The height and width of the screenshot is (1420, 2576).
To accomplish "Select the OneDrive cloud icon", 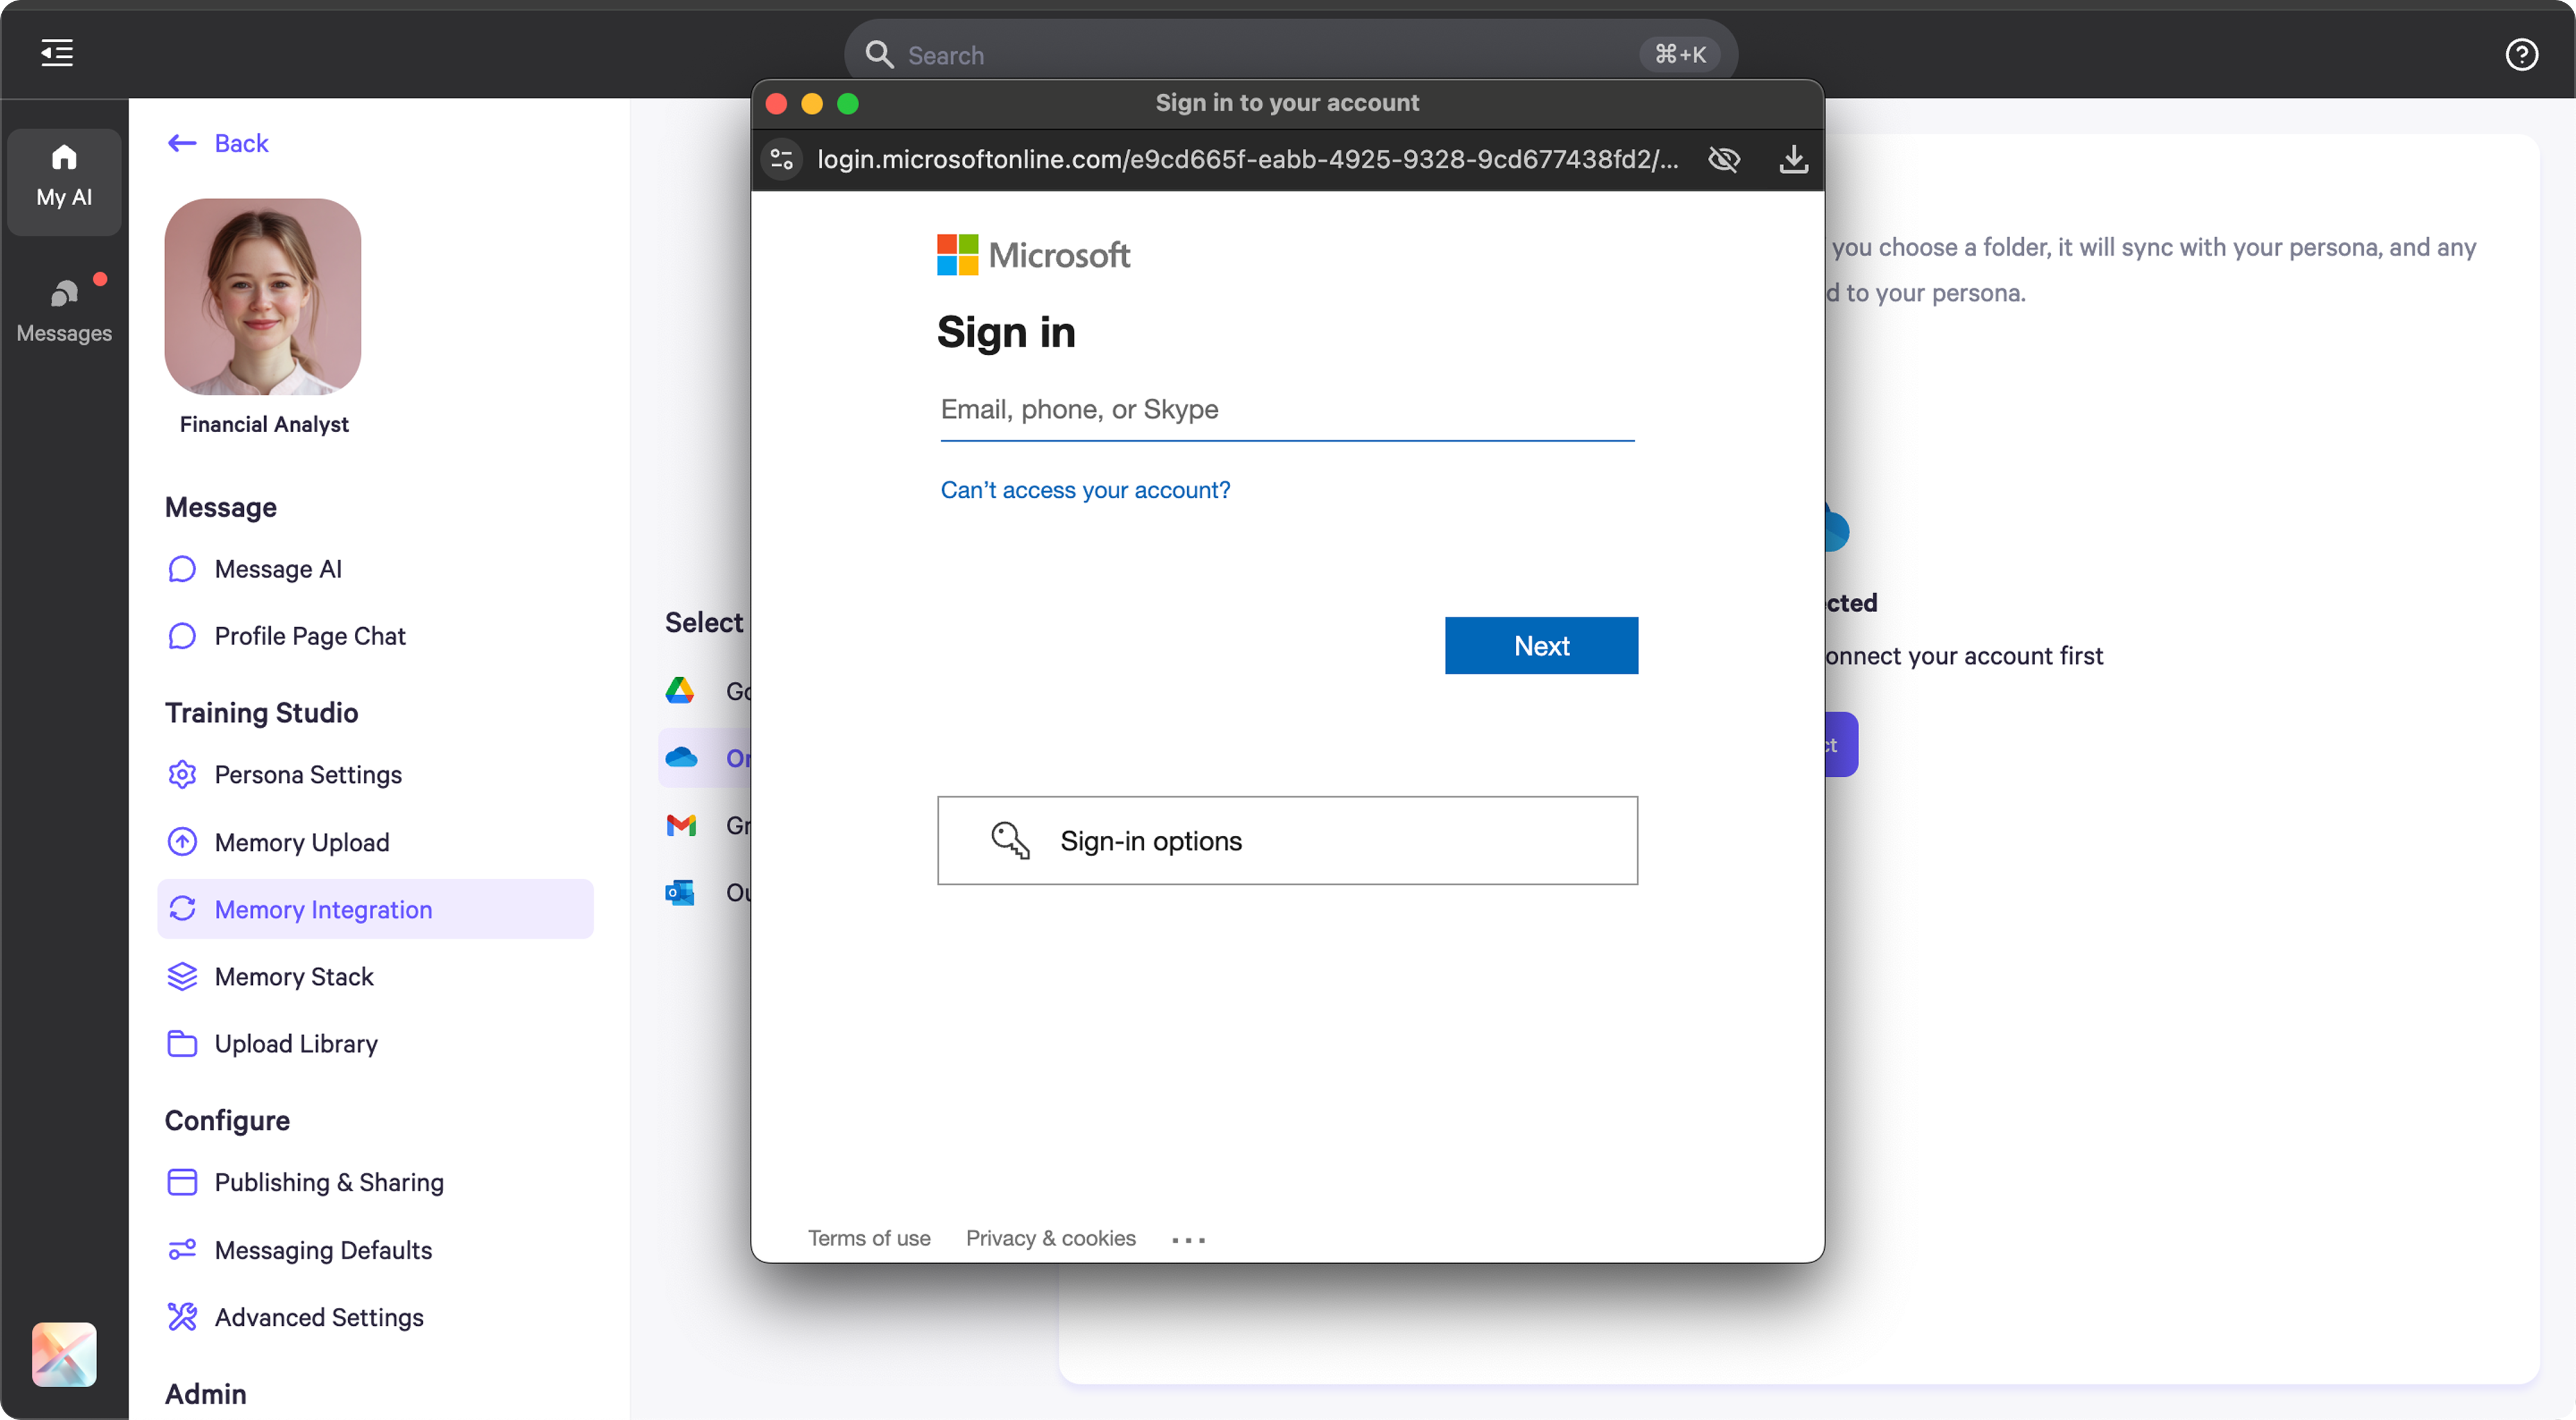I will 681,758.
